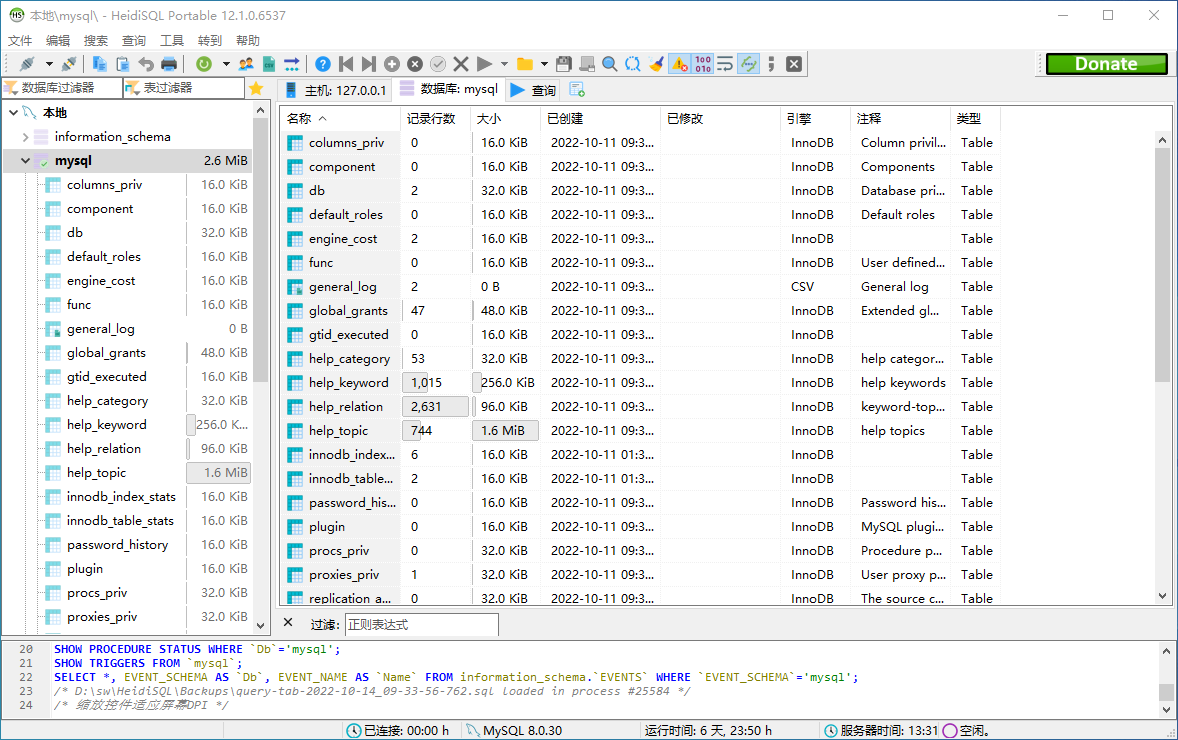
Task: Open the 搜索 menu
Action: coord(95,41)
